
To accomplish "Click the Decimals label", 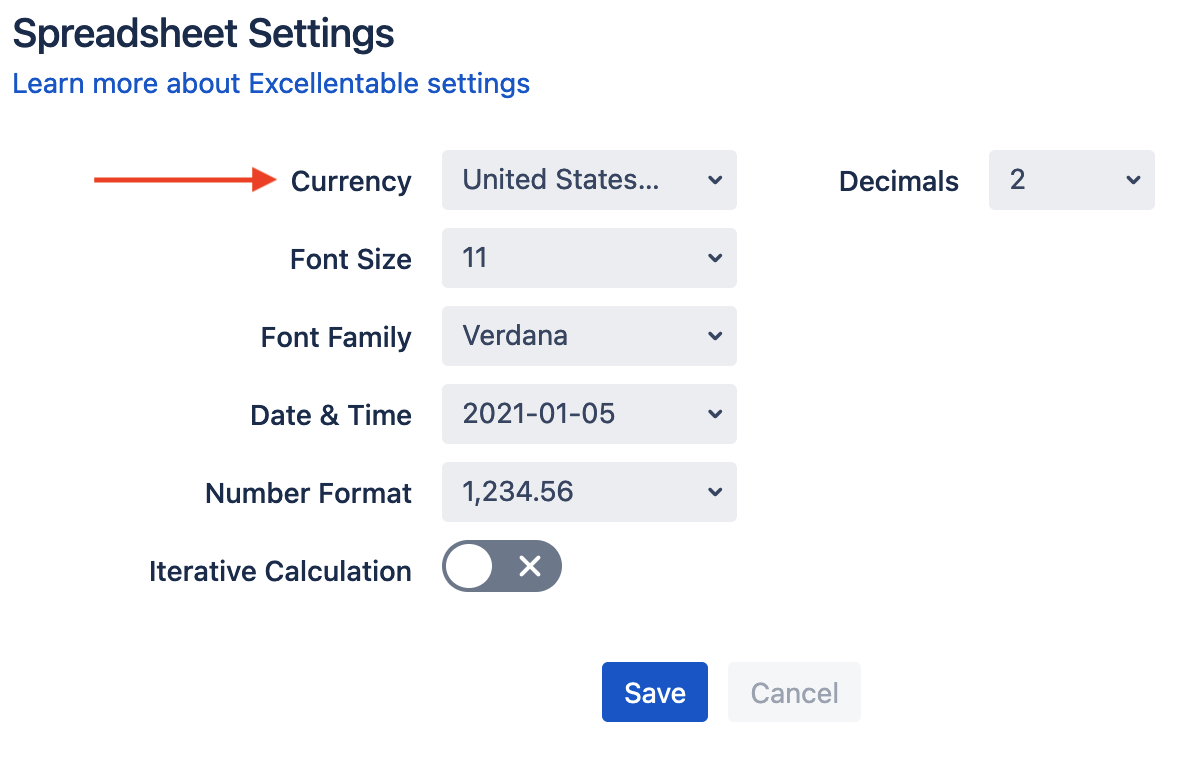I will [899, 182].
